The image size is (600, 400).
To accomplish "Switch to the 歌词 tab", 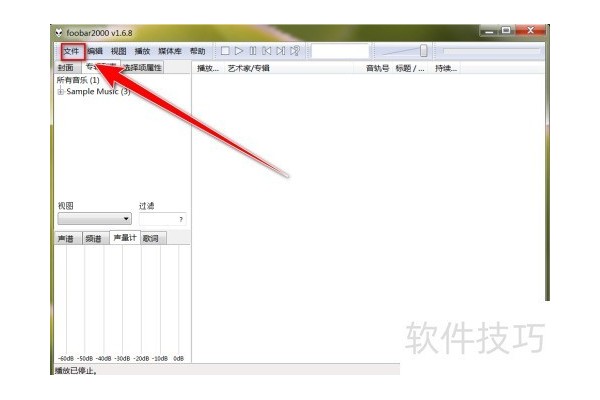I will click(x=151, y=239).
